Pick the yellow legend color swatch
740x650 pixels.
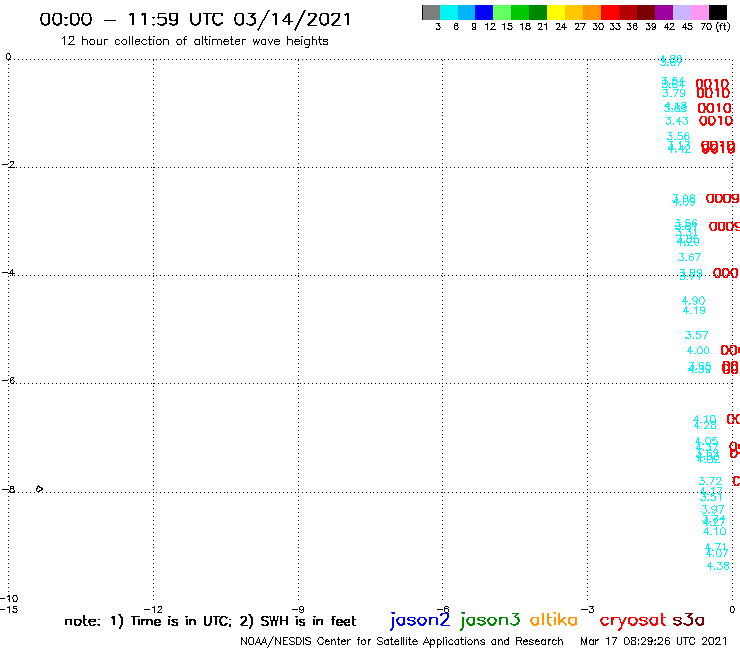(555, 12)
